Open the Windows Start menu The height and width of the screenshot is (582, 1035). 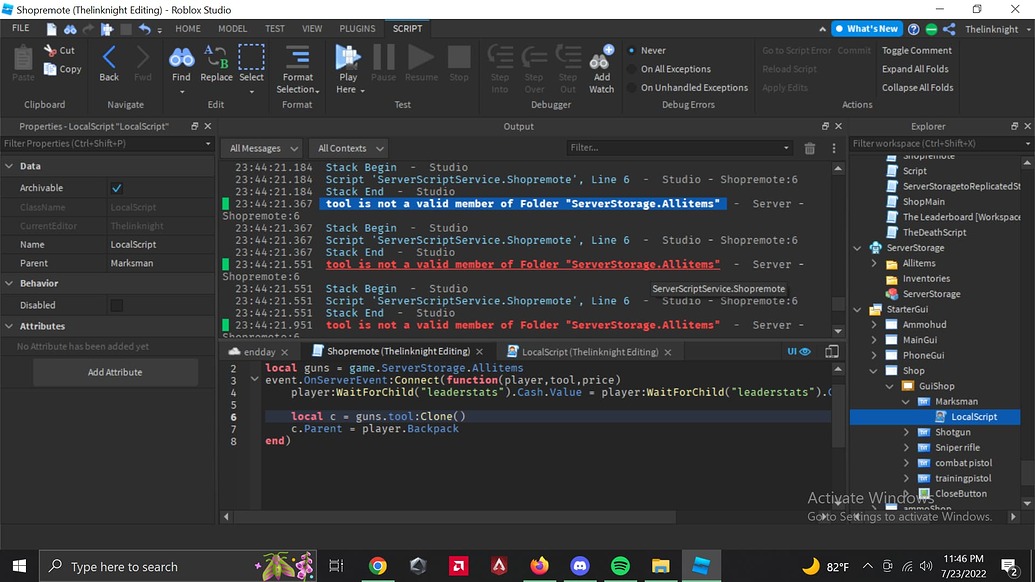tap(19, 566)
